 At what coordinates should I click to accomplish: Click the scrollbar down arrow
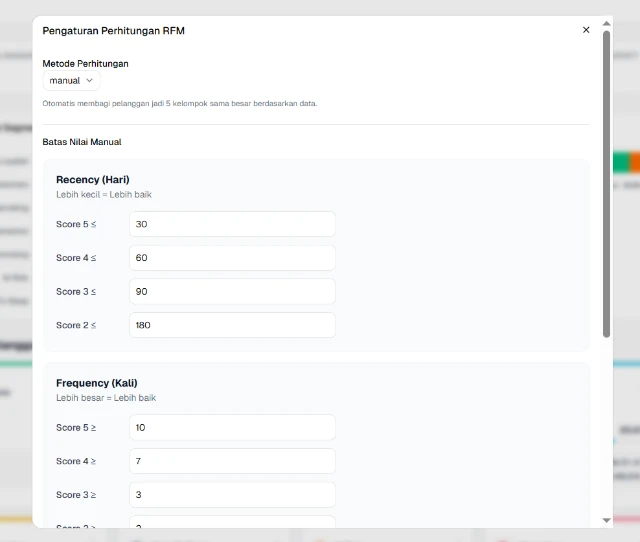(606, 520)
